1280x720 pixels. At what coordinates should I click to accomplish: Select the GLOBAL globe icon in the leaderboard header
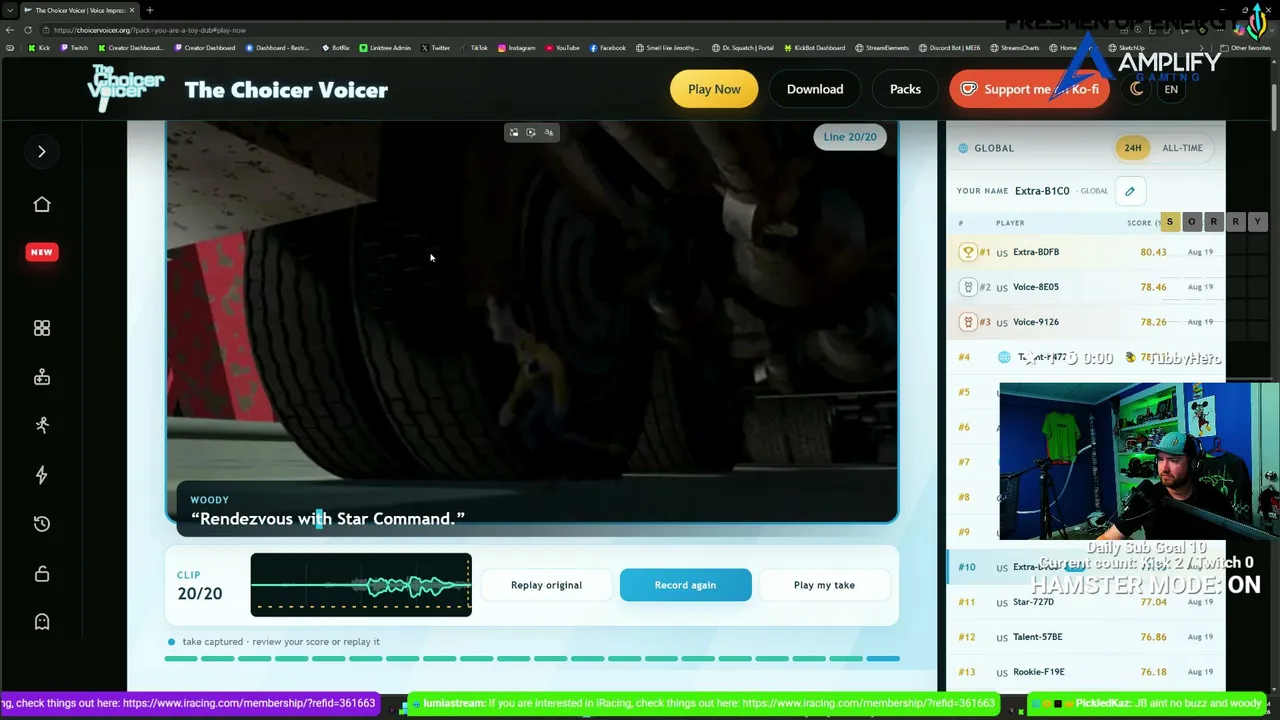tap(963, 148)
